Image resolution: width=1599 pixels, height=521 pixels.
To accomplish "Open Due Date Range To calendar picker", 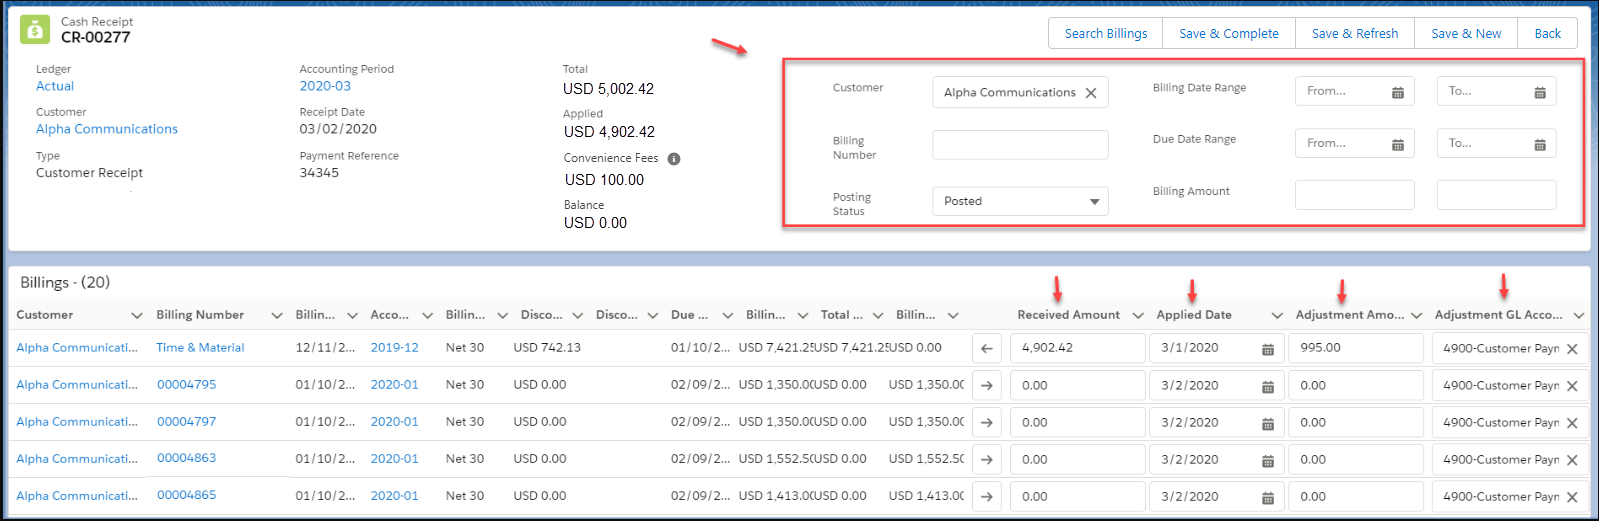I will pyautogui.click(x=1539, y=144).
